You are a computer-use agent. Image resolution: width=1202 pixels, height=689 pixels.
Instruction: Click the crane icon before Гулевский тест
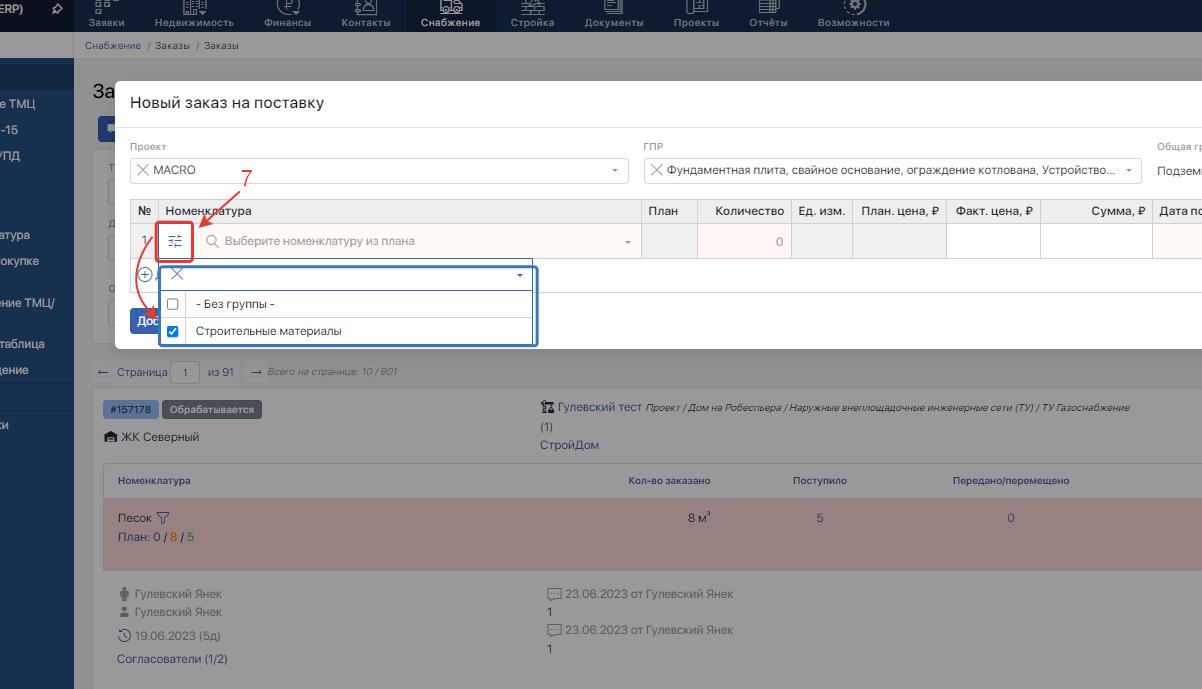click(547, 407)
